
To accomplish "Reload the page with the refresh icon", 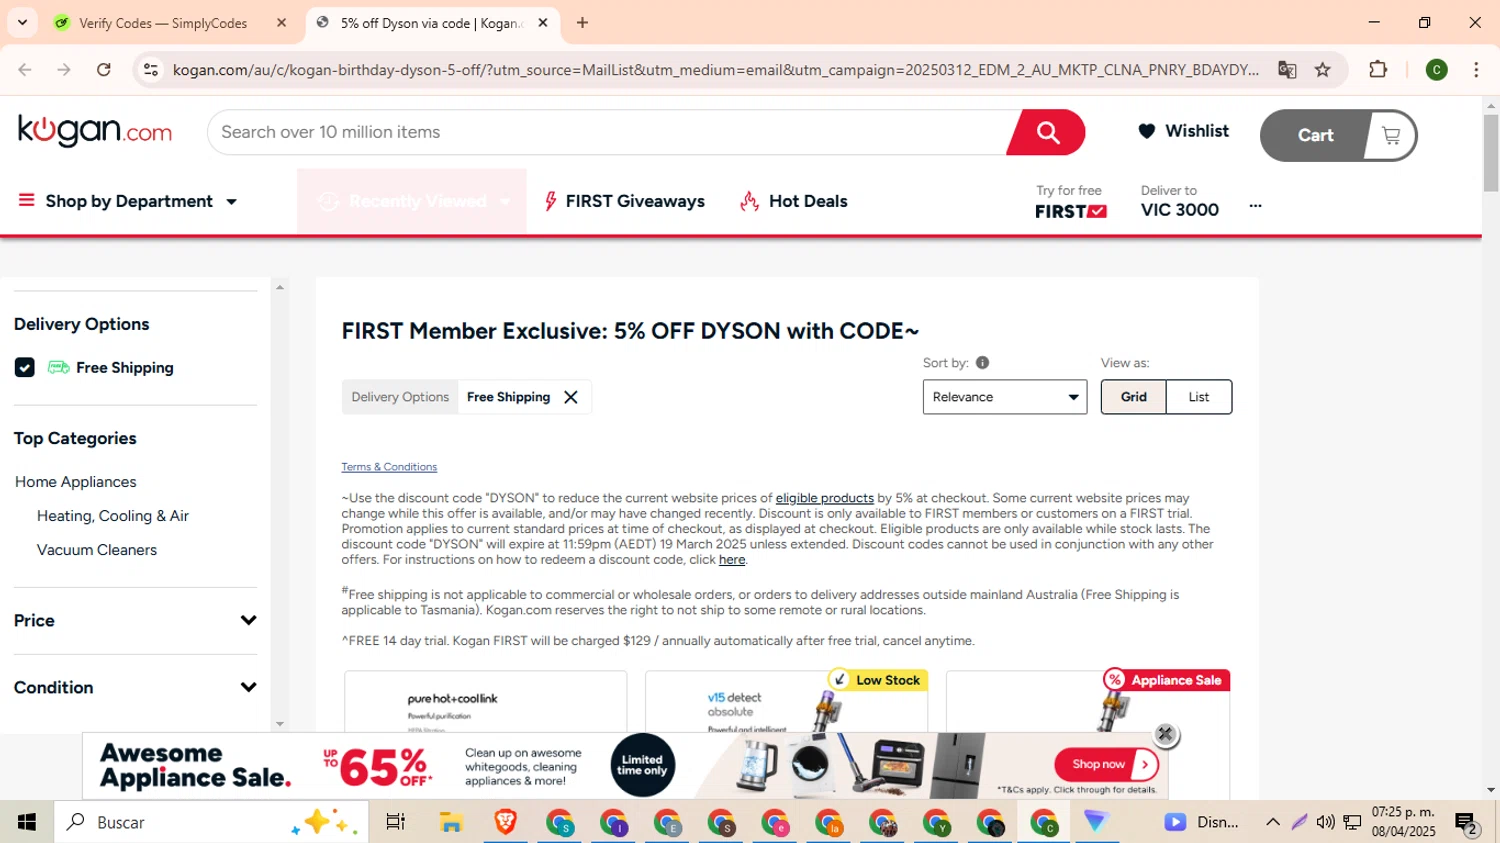I will coord(104,69).
